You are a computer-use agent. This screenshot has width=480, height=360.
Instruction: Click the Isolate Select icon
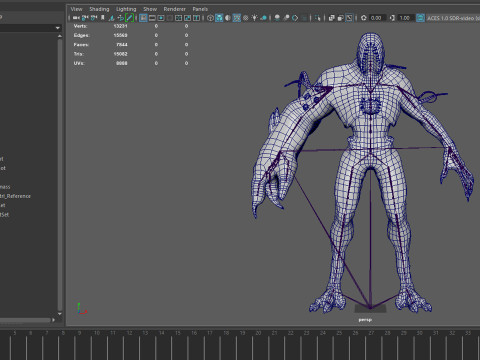click(317, 18)
